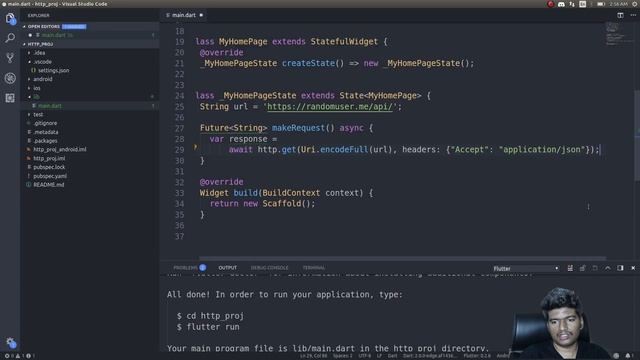Viewport: 640px width, 360px height.
Task: Maximize the panel with the chevron-up icon
Action: point(608,268)
